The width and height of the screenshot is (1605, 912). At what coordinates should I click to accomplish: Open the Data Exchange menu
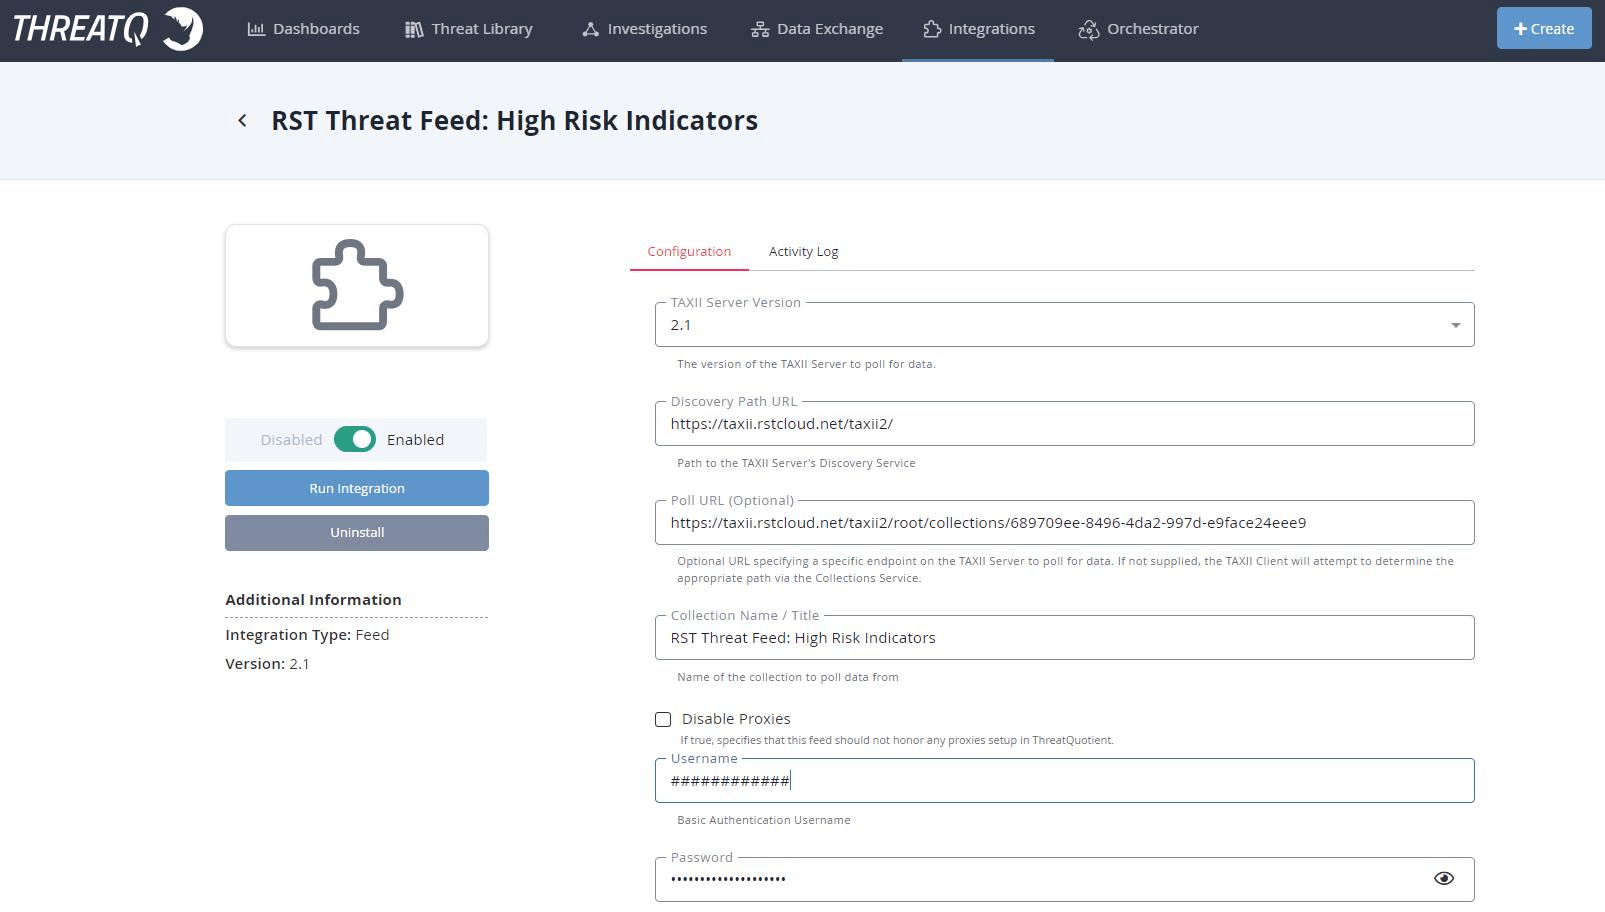(x=817, y=29)
